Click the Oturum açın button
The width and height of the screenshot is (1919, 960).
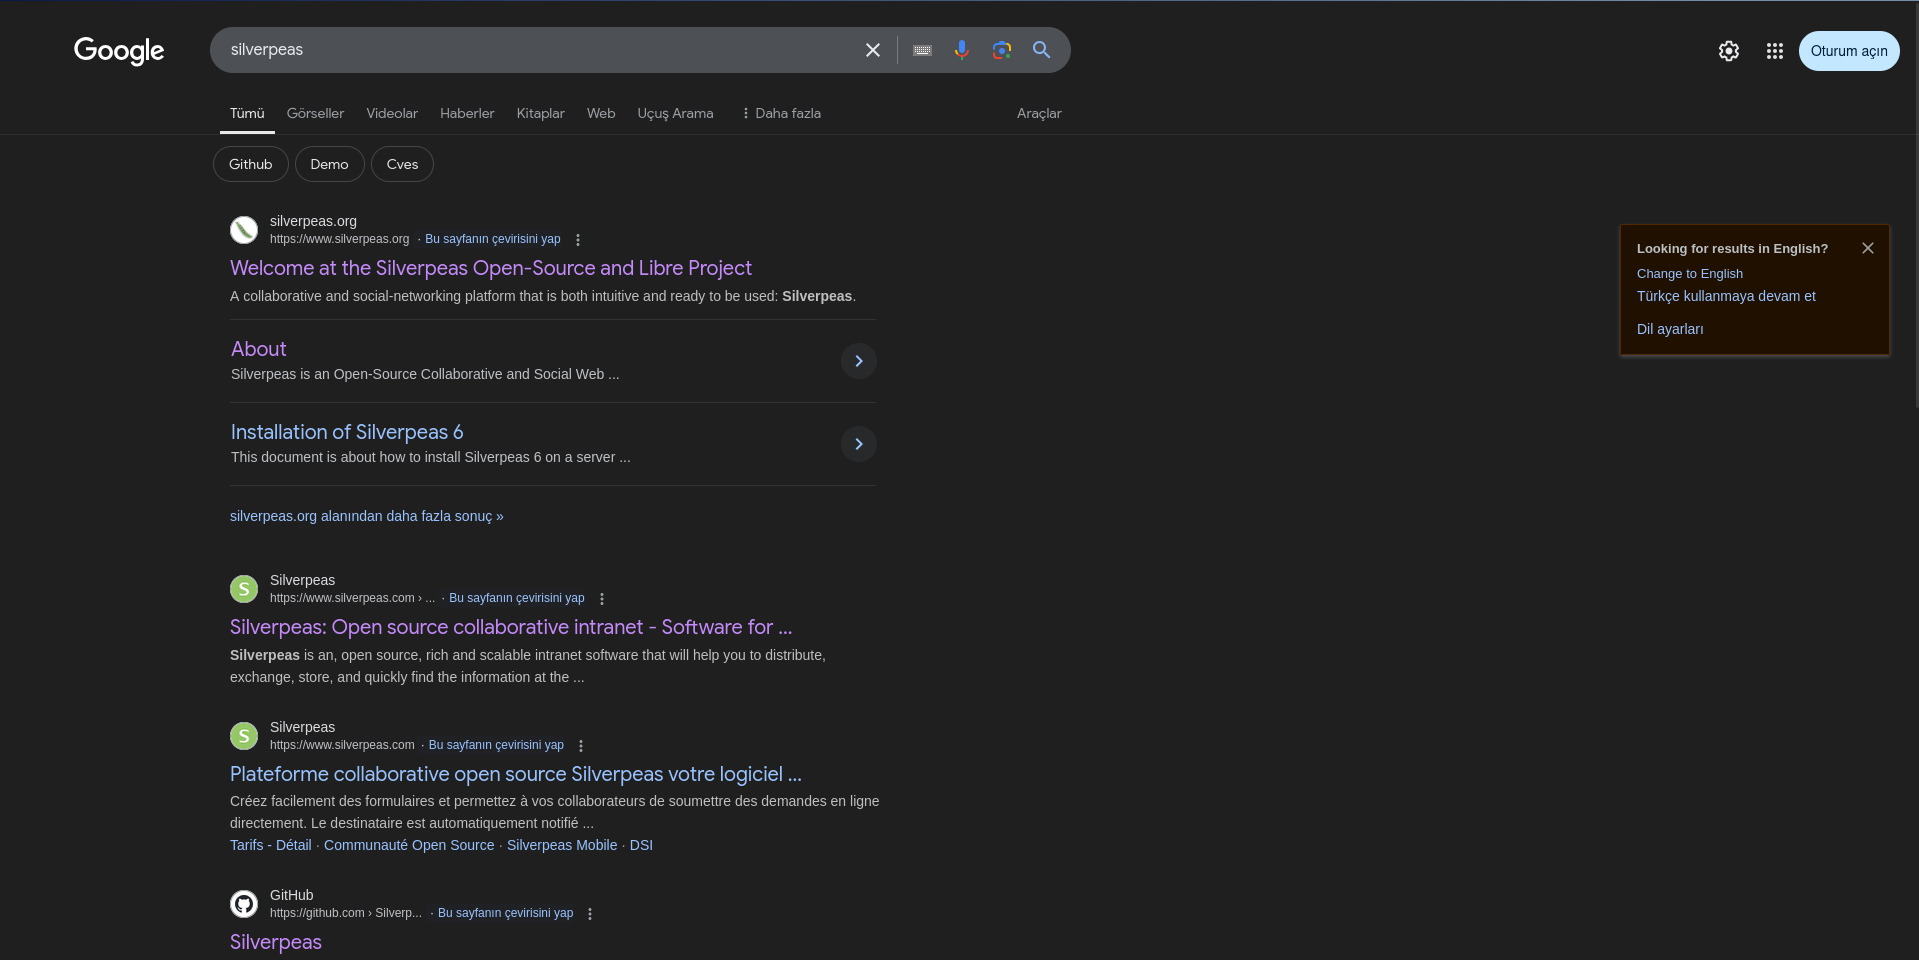(1848, 51)
